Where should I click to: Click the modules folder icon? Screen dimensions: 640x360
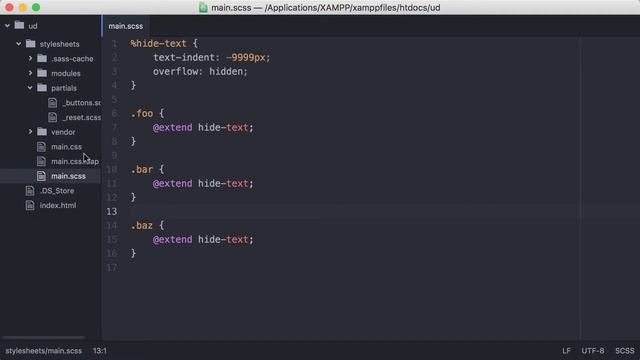42,73
